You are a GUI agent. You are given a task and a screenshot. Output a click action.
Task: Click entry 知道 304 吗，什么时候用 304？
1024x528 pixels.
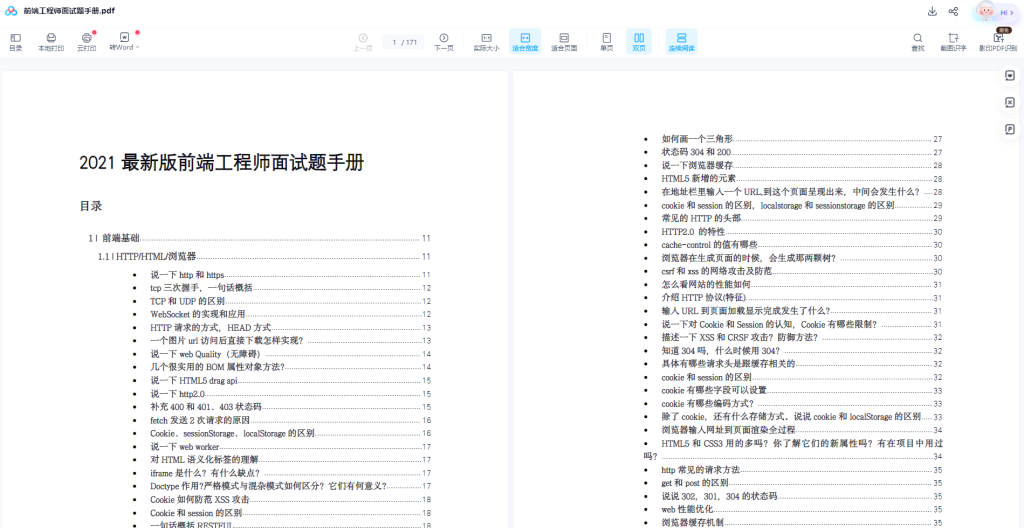[x=802, y=351]
